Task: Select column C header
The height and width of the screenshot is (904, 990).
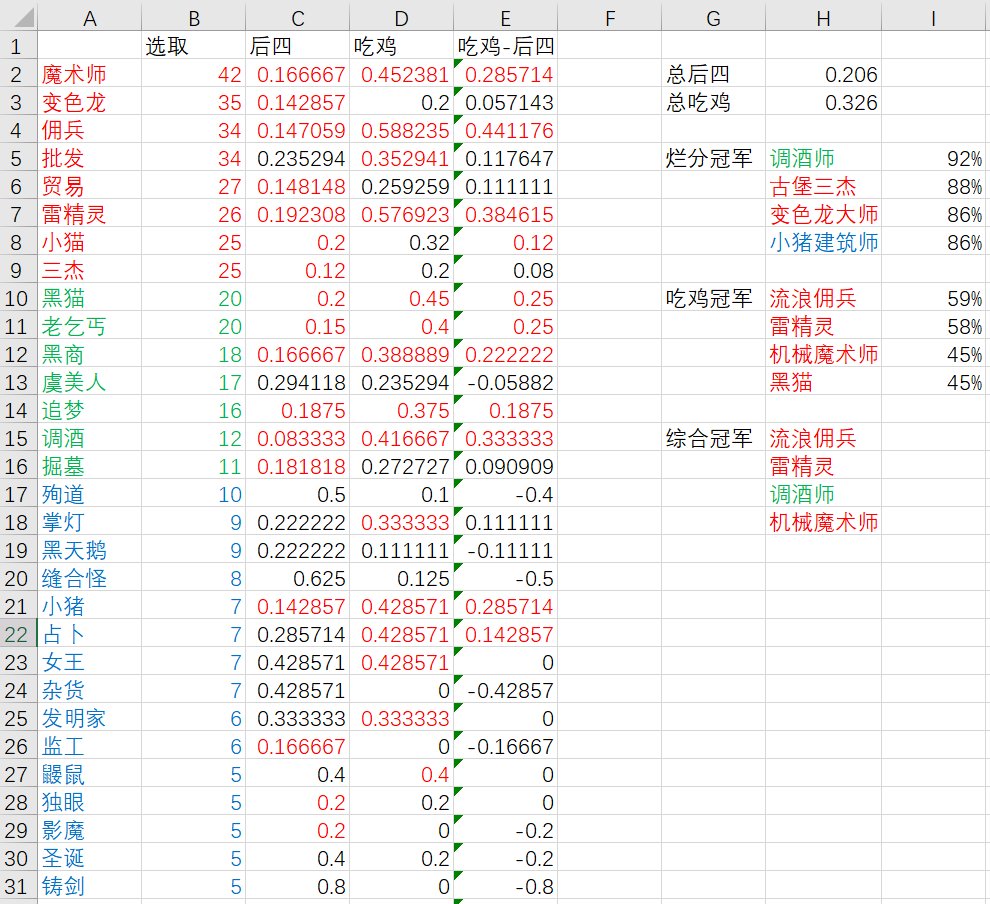Action: pos(297,18)
